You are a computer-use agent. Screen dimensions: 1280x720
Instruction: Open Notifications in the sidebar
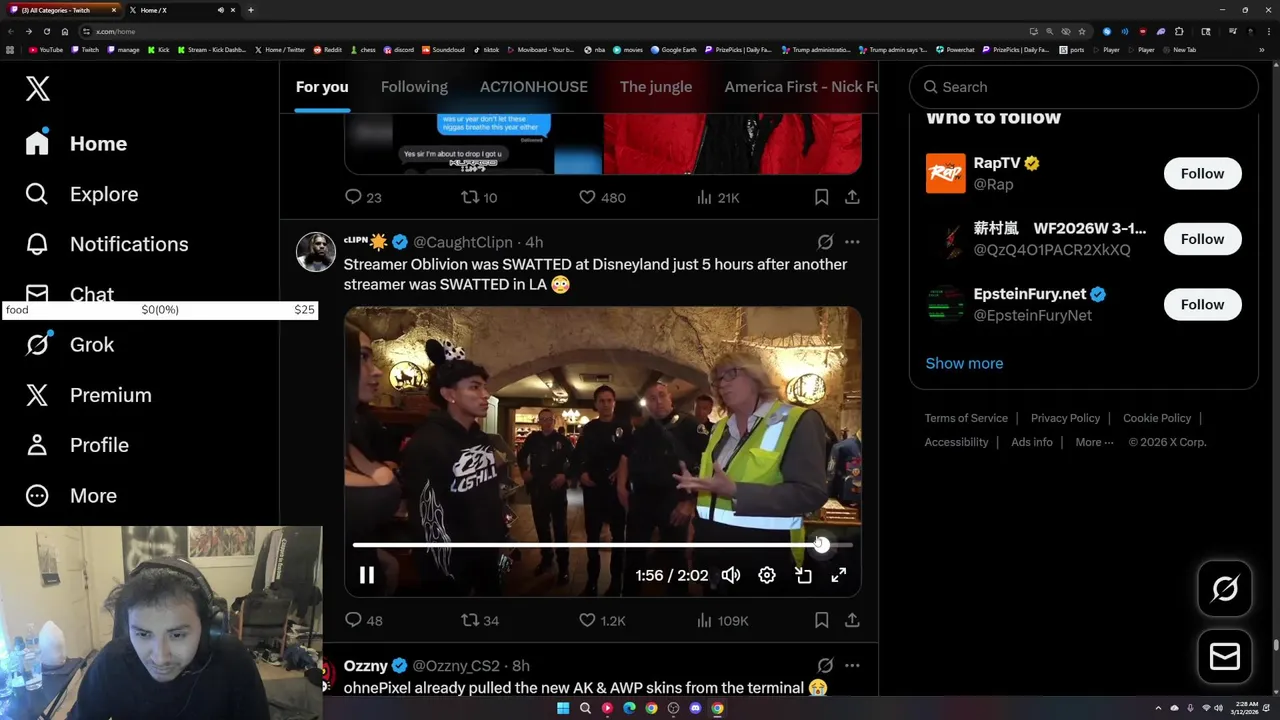click(107, 244)
